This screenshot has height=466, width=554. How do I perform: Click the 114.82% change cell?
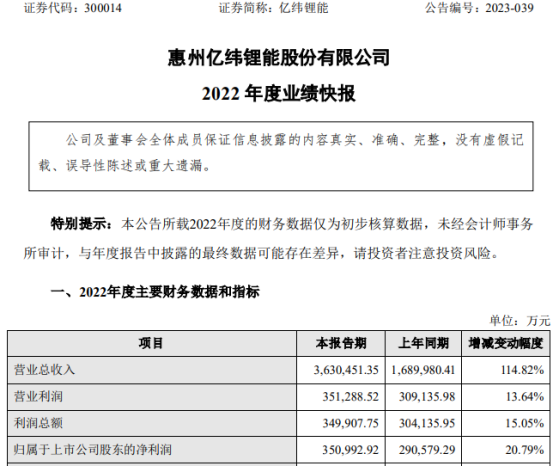[x=522, y=370]
